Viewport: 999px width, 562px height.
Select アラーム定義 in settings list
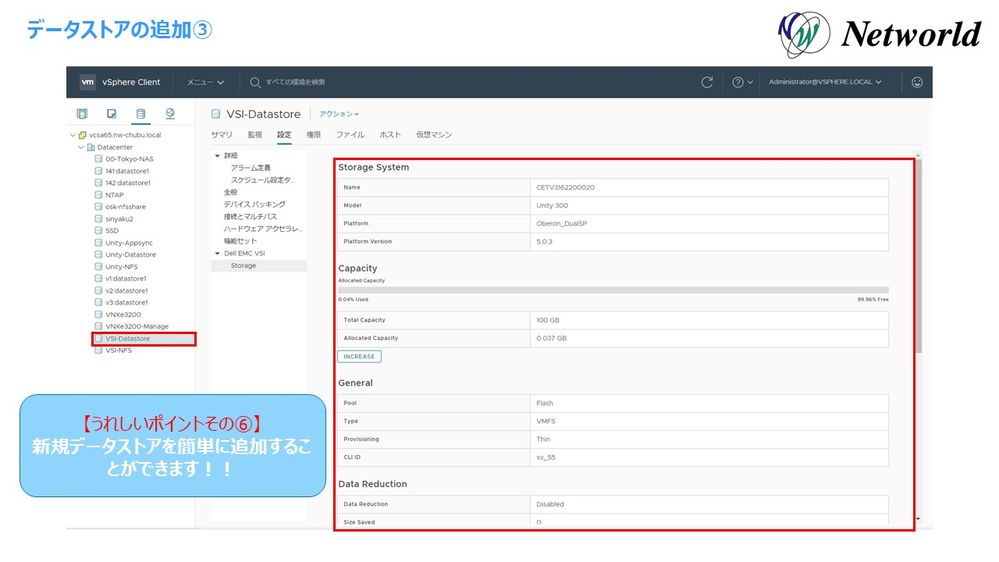[x=250, y=168]
